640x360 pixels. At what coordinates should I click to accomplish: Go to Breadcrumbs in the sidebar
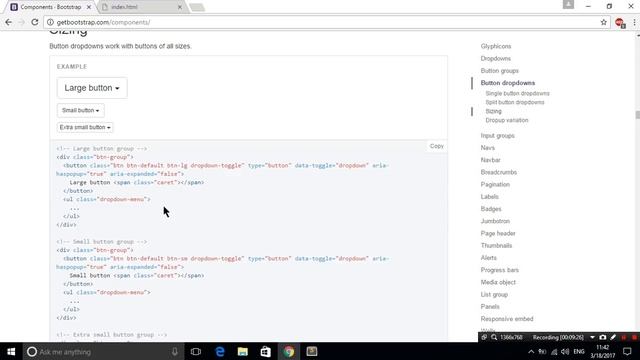(498, 172)
